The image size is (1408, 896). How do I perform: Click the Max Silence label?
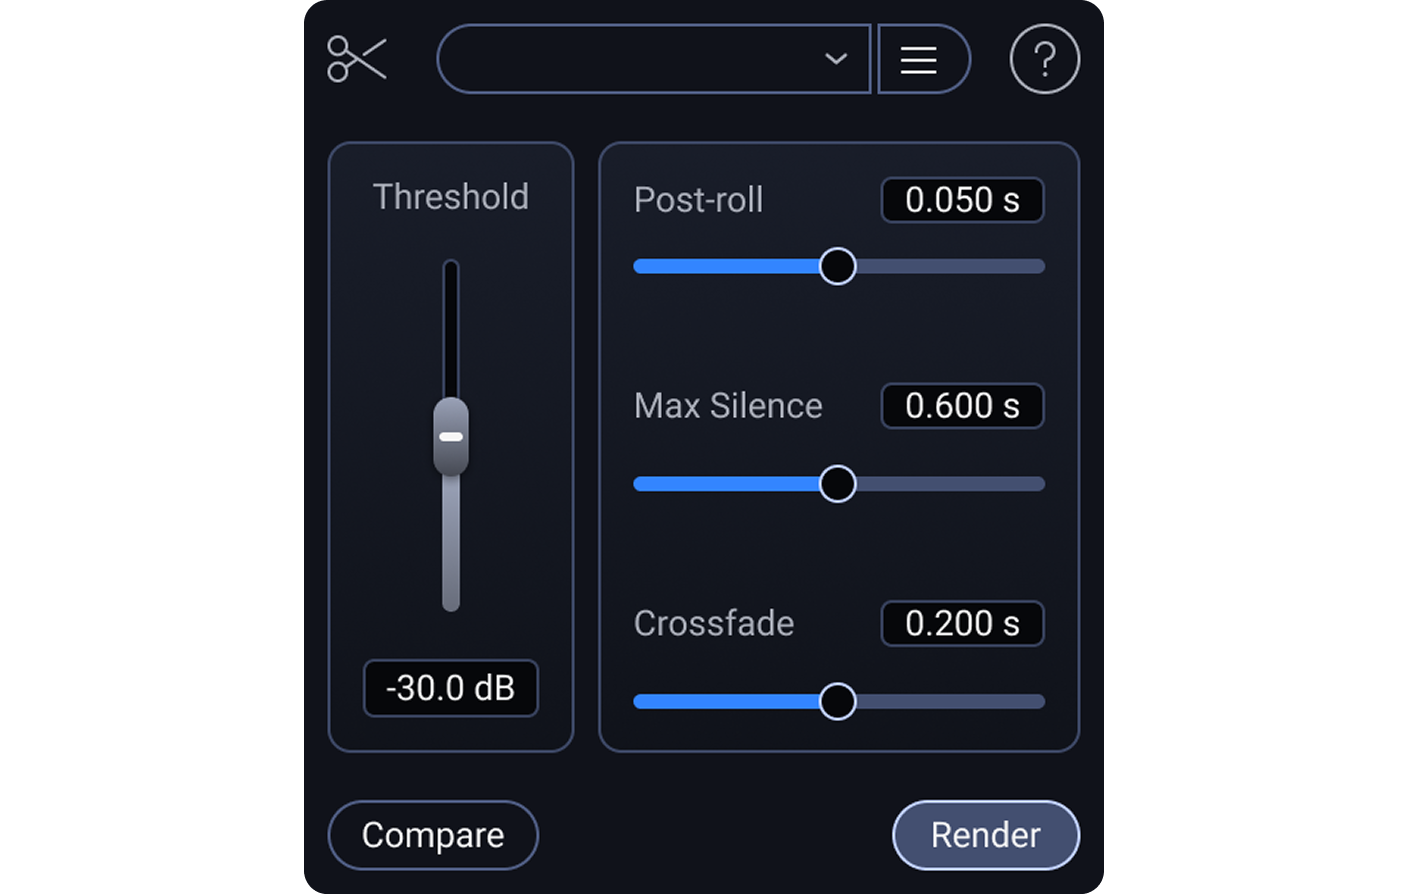[727, 406]
